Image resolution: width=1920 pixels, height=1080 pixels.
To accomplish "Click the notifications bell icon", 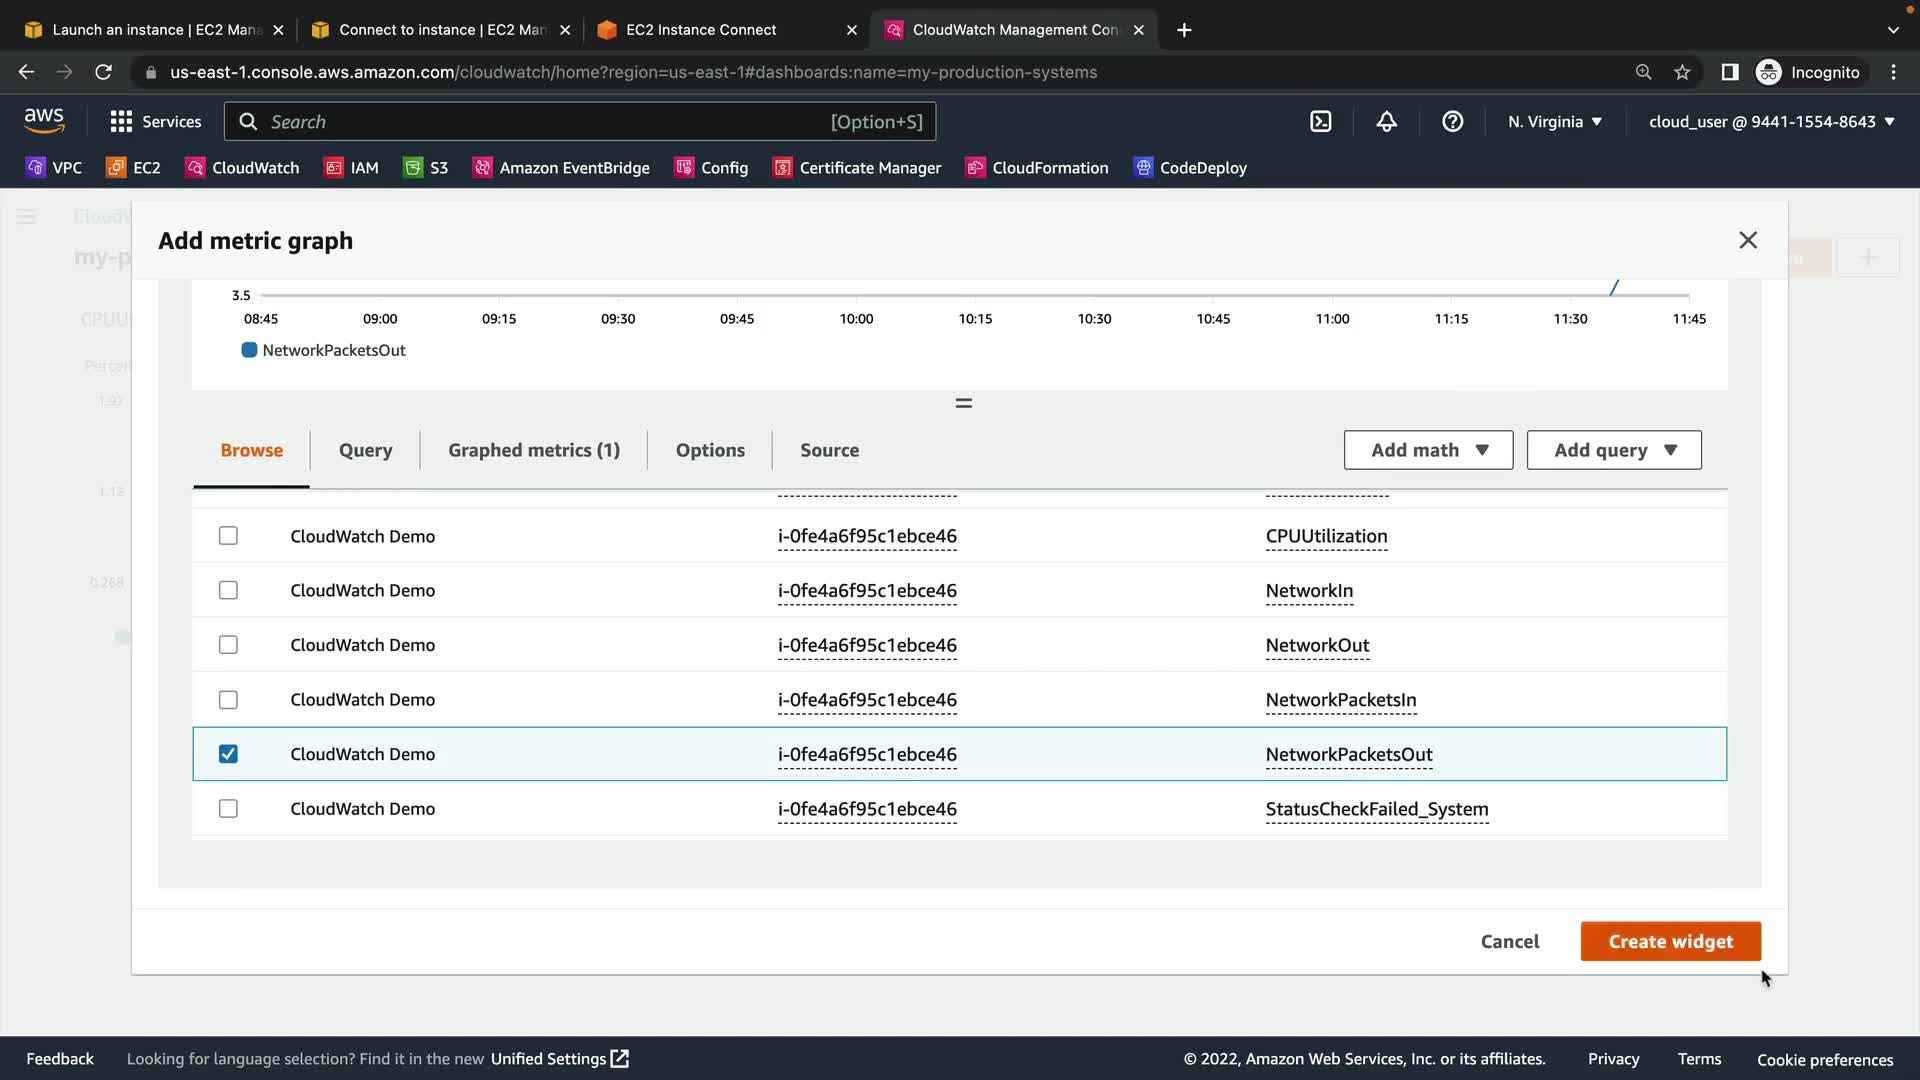I will point(1386,122).
